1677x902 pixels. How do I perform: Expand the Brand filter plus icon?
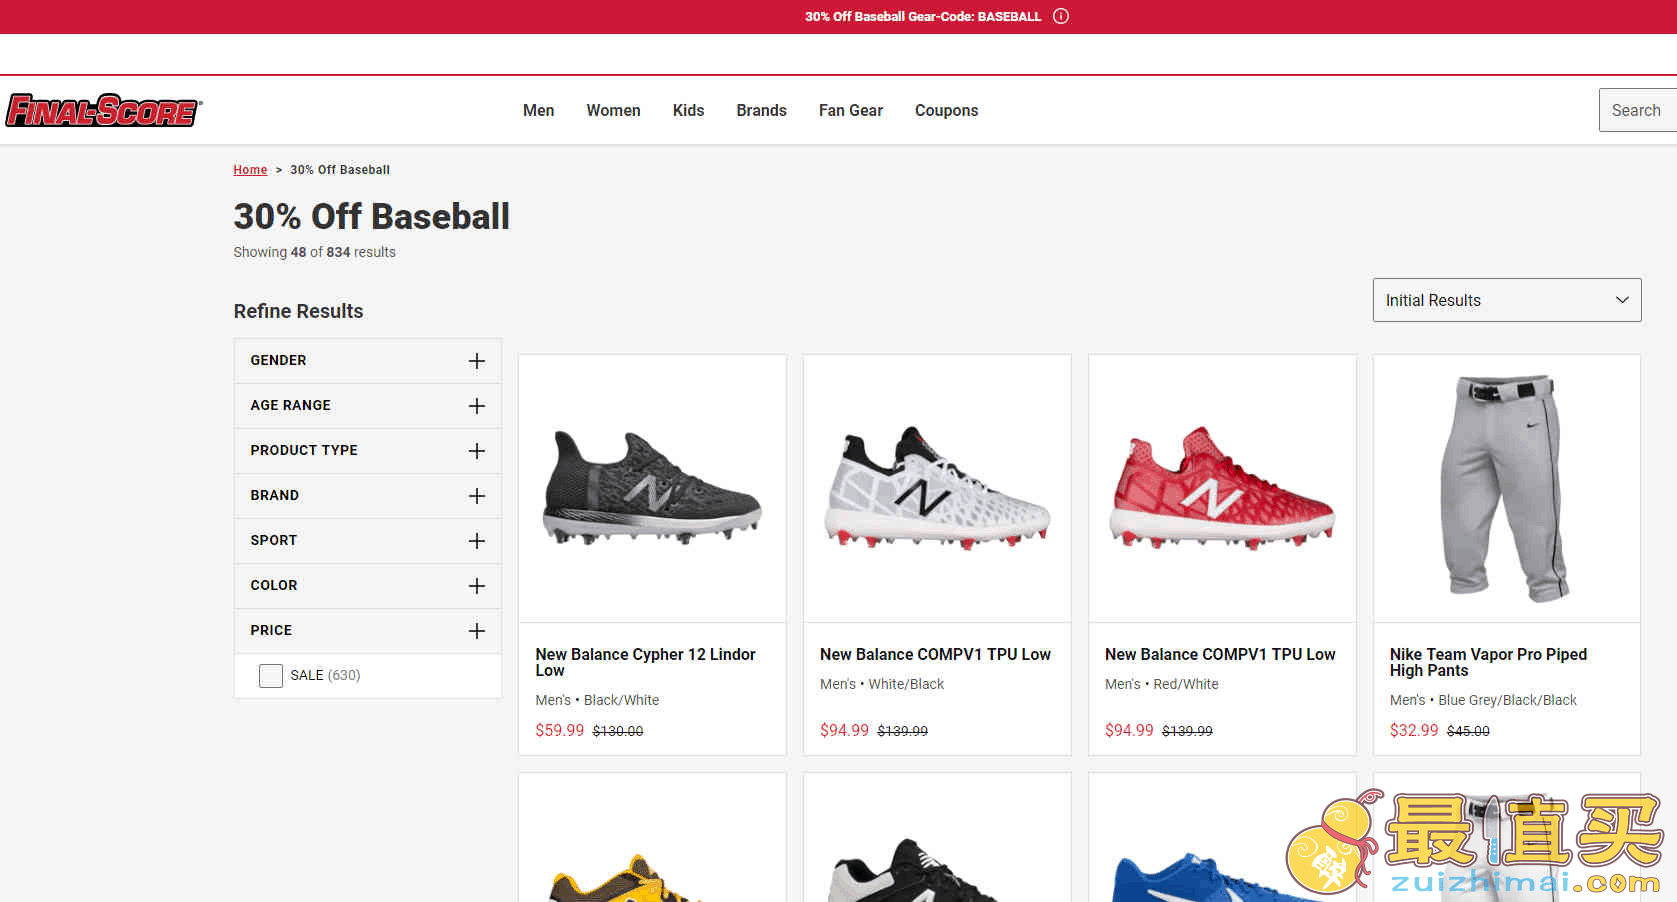click(477, 496)
